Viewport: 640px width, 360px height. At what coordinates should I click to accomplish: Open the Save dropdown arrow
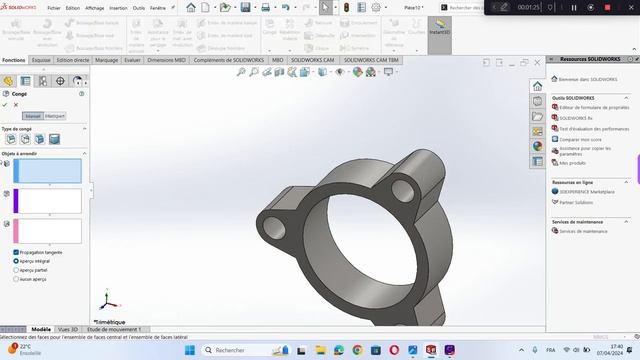(255, 7)
